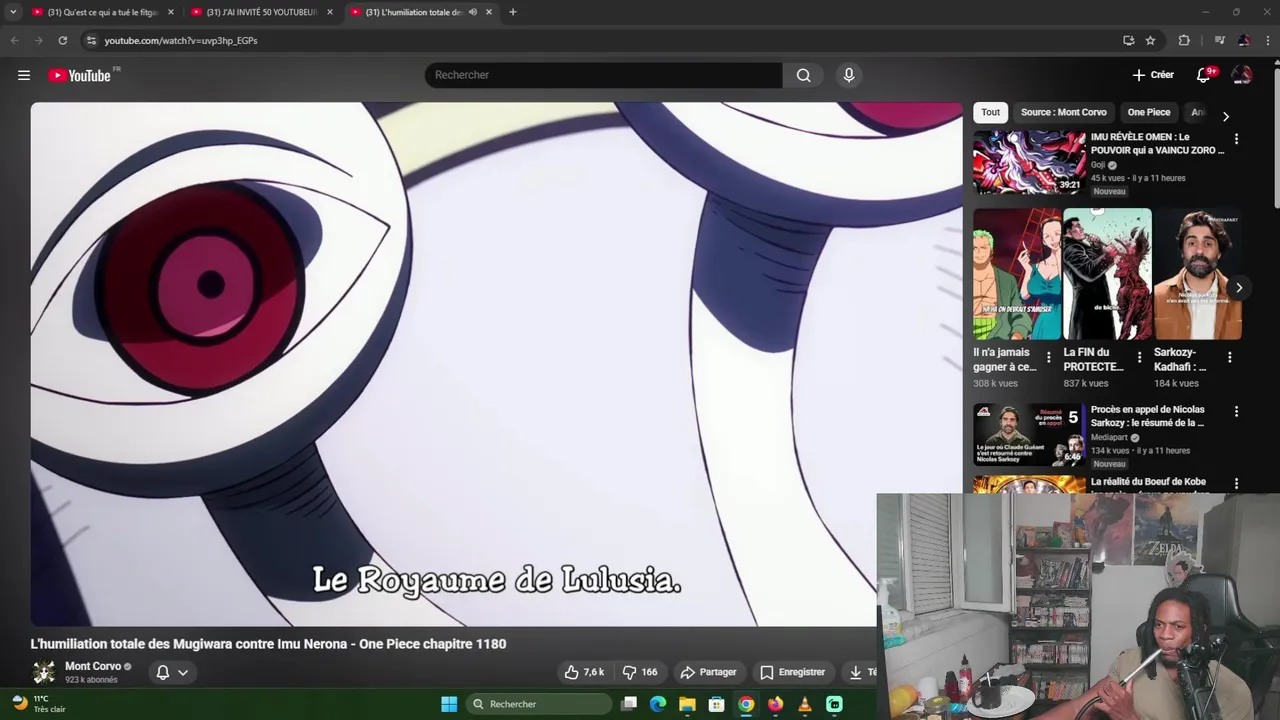Click the search magnifier button
Screen dimensions: 1280x720
click(x=803, y=75)
